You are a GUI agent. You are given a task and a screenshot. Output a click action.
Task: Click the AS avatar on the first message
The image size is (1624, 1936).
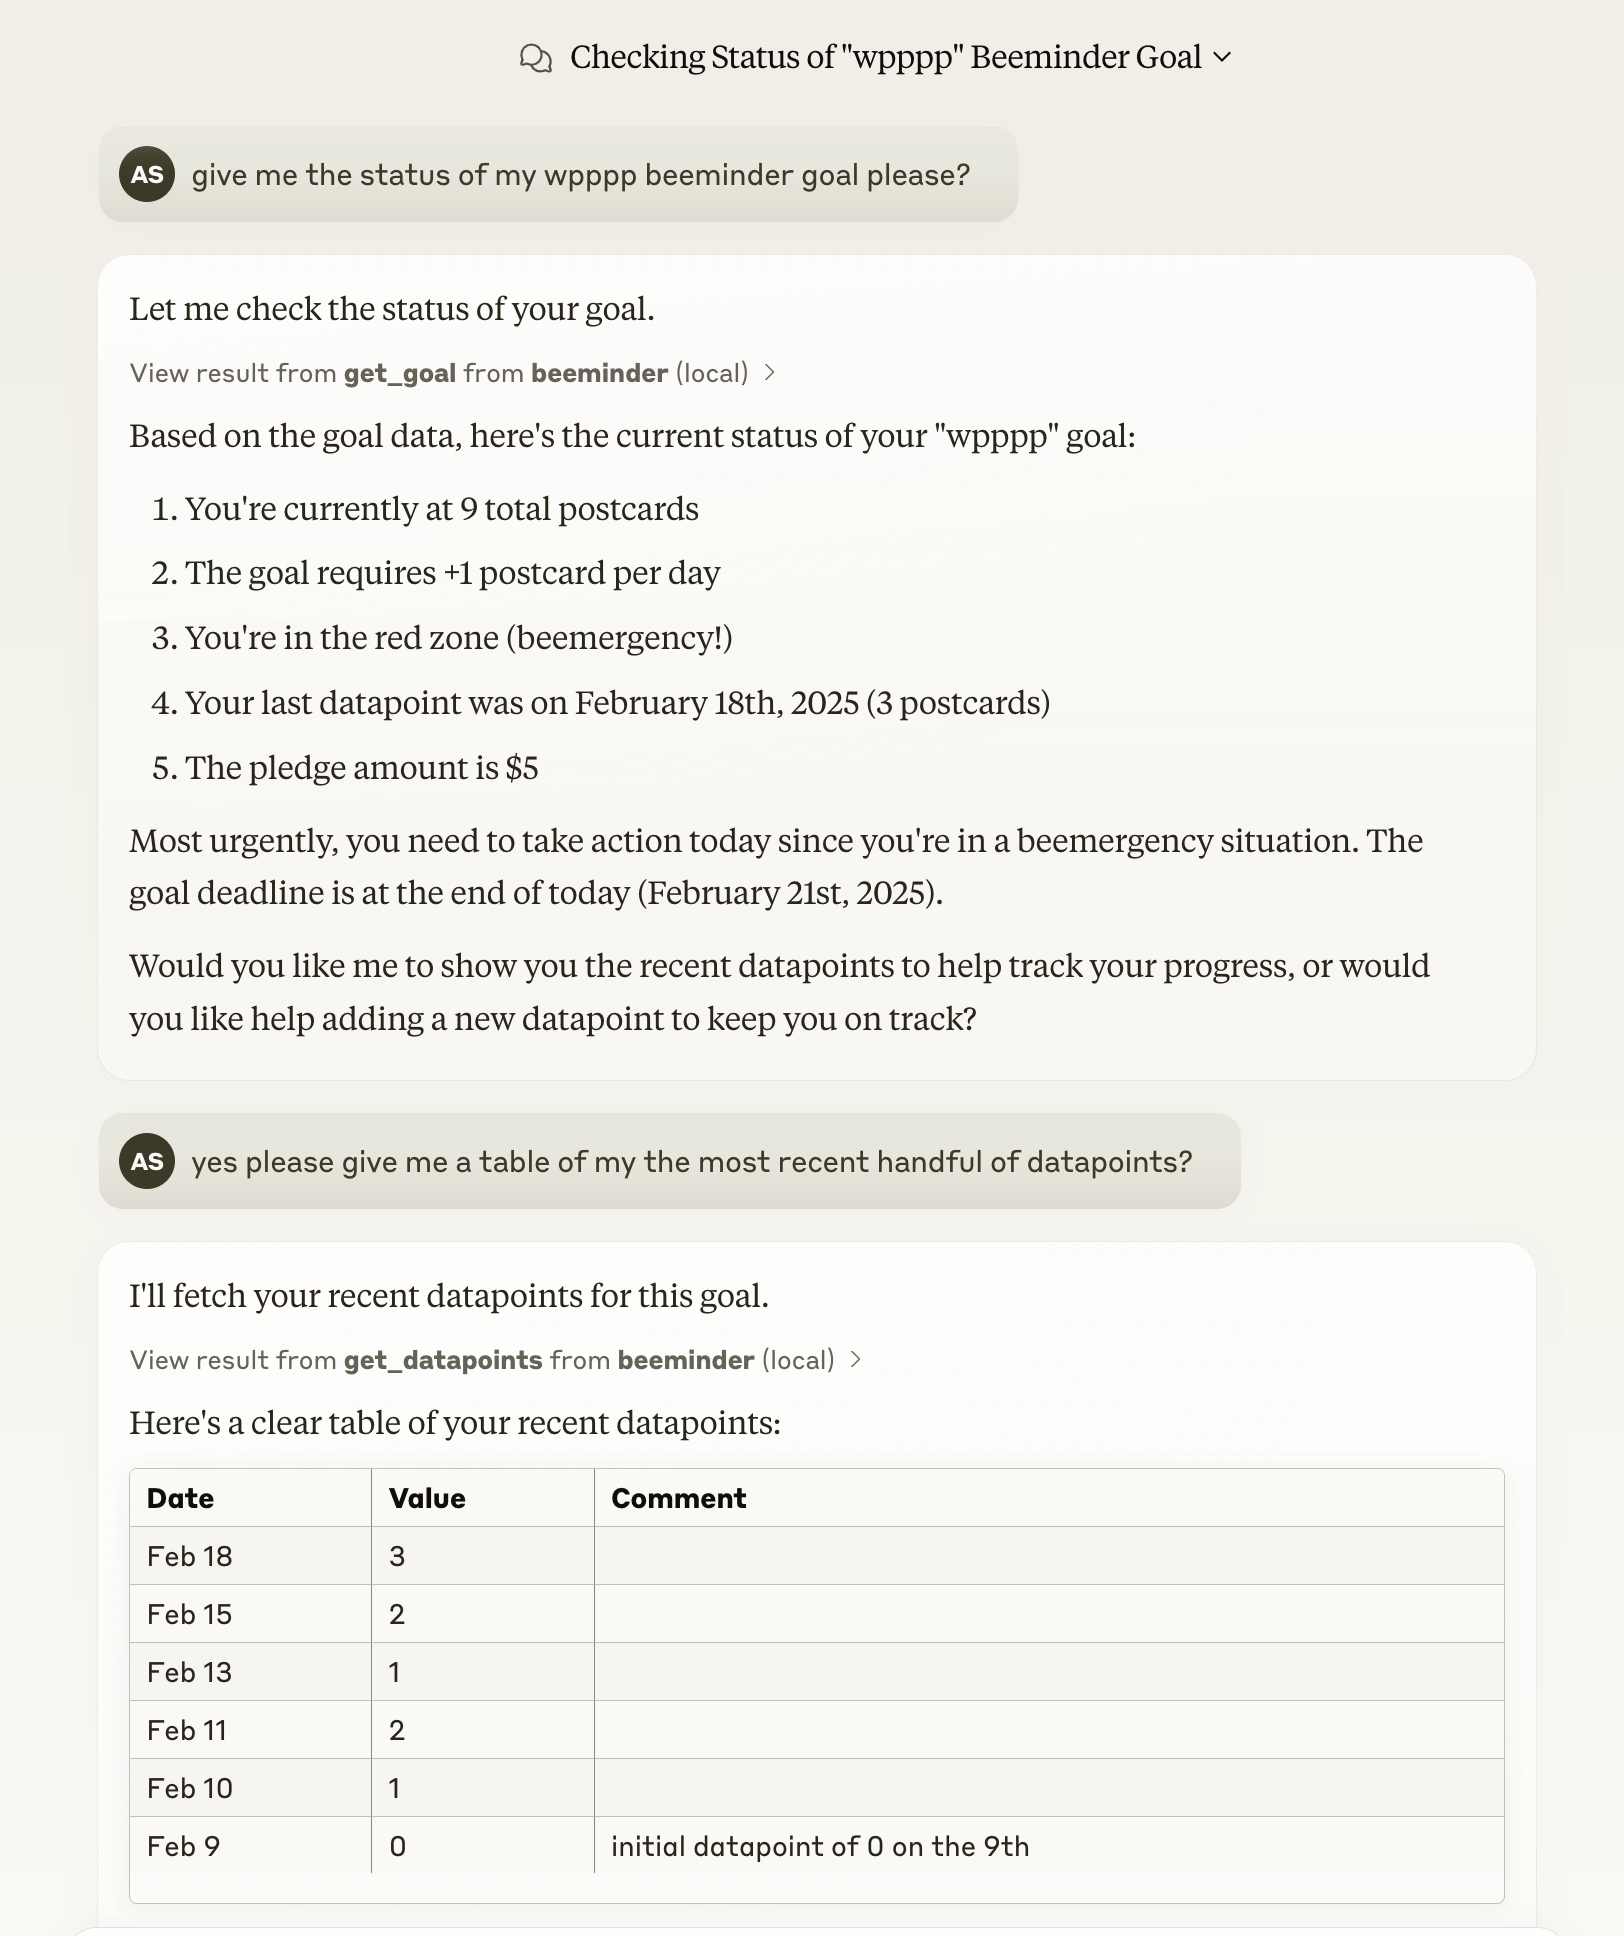pos(147,174)
